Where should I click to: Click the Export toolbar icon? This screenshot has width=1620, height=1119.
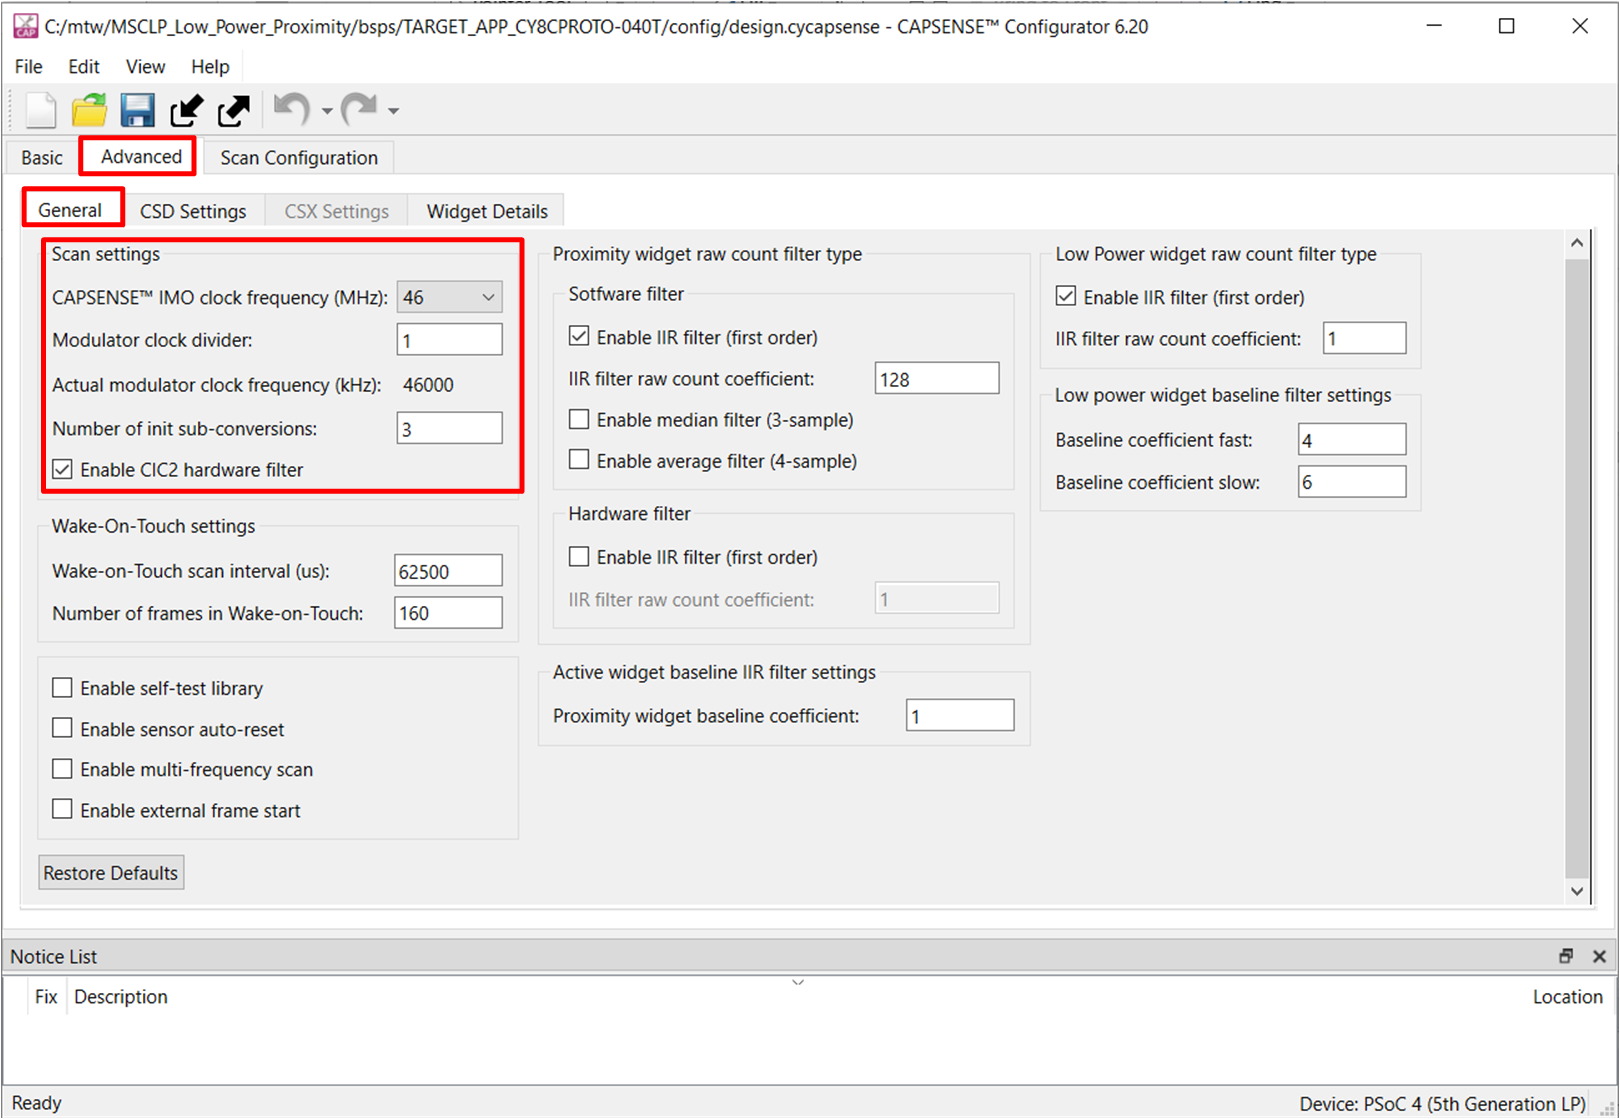(234, 110)
